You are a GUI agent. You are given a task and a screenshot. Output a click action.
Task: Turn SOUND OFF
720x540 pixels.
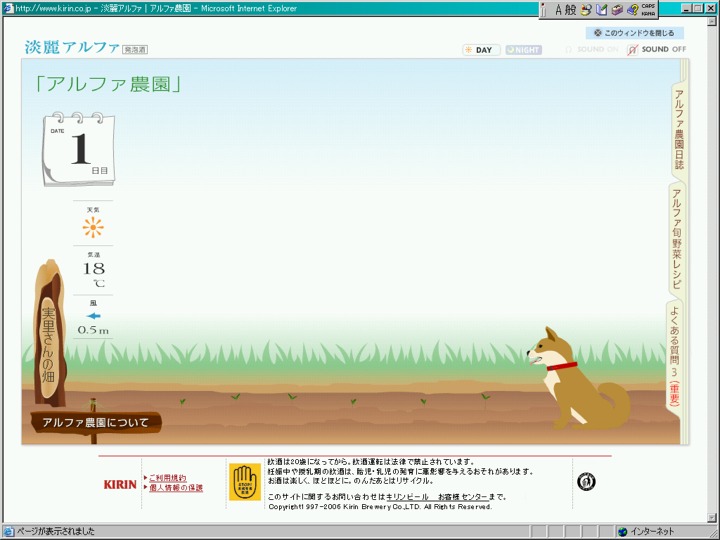pos(657,49)
